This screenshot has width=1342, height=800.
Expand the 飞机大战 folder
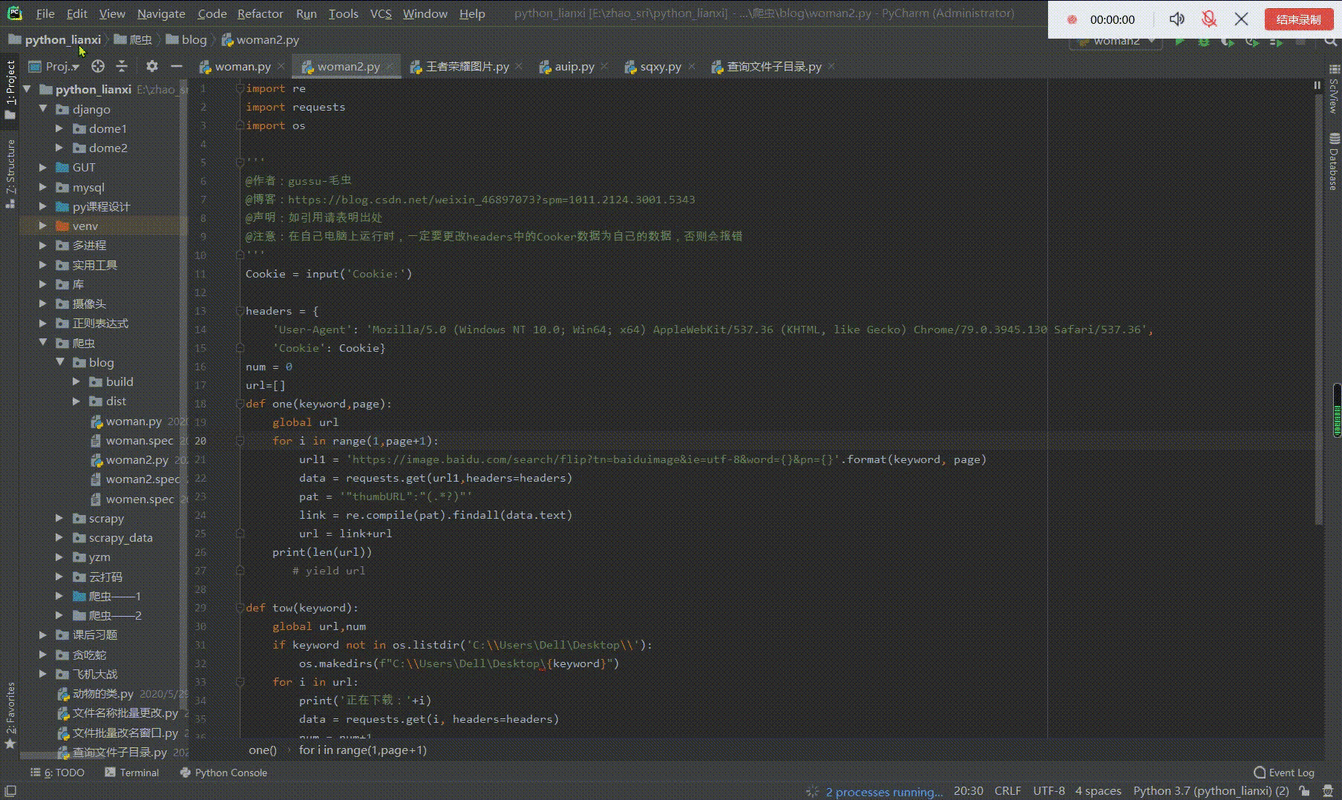[43, 674]
